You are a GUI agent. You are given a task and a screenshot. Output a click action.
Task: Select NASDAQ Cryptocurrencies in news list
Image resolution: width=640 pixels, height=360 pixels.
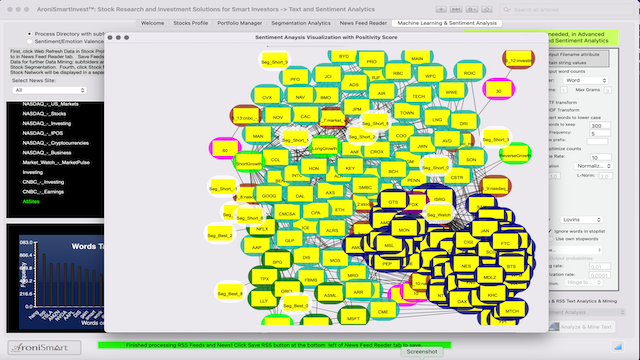pos(56,143)
